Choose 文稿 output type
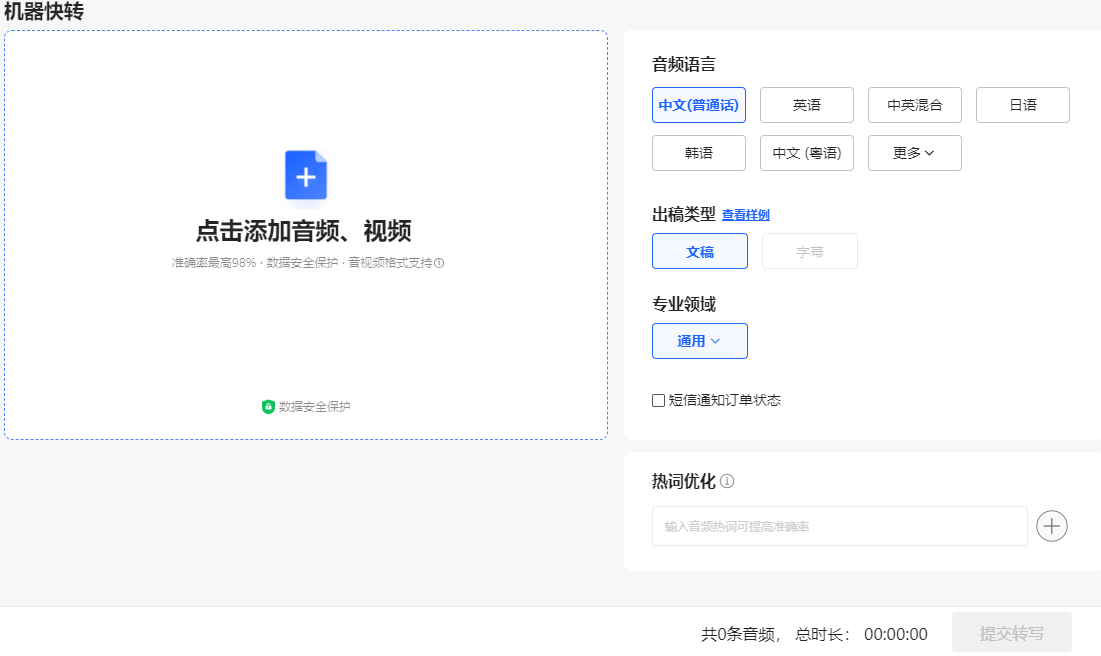Viewport: 1101px width, 656px height. click(700, 251)
